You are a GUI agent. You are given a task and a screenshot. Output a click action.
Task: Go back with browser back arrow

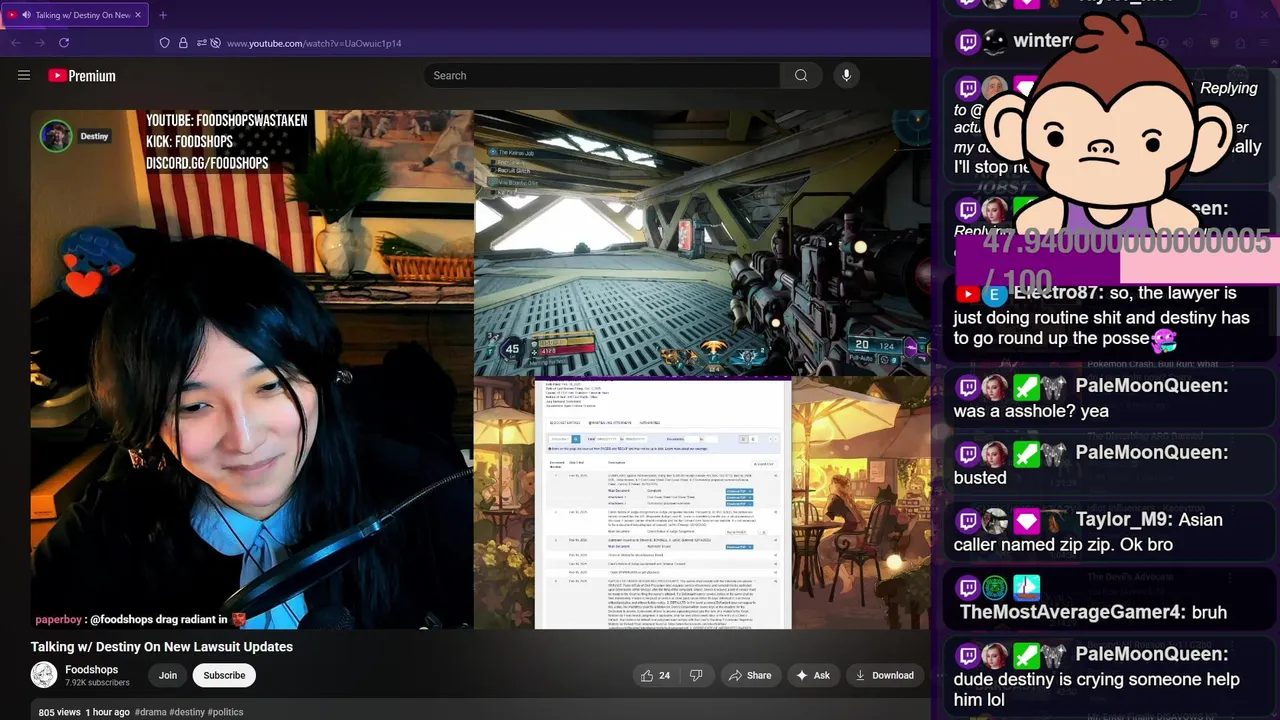pos(16,43)
